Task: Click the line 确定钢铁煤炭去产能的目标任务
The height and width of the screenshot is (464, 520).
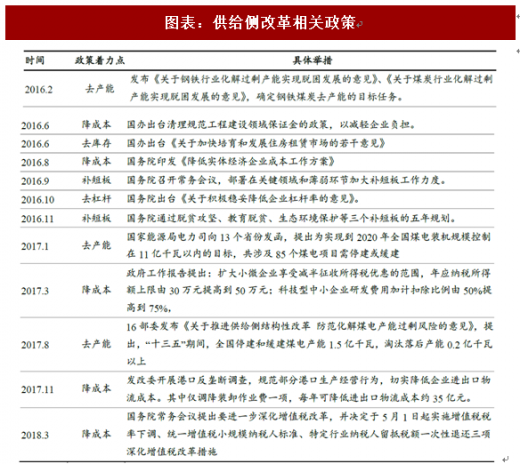Action: point(266,97)
